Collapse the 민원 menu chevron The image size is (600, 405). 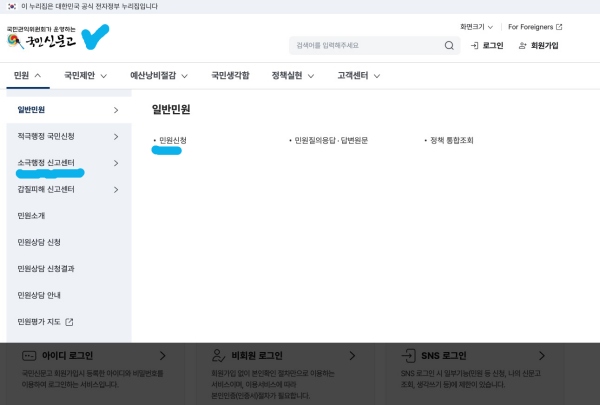click(38, 75)
